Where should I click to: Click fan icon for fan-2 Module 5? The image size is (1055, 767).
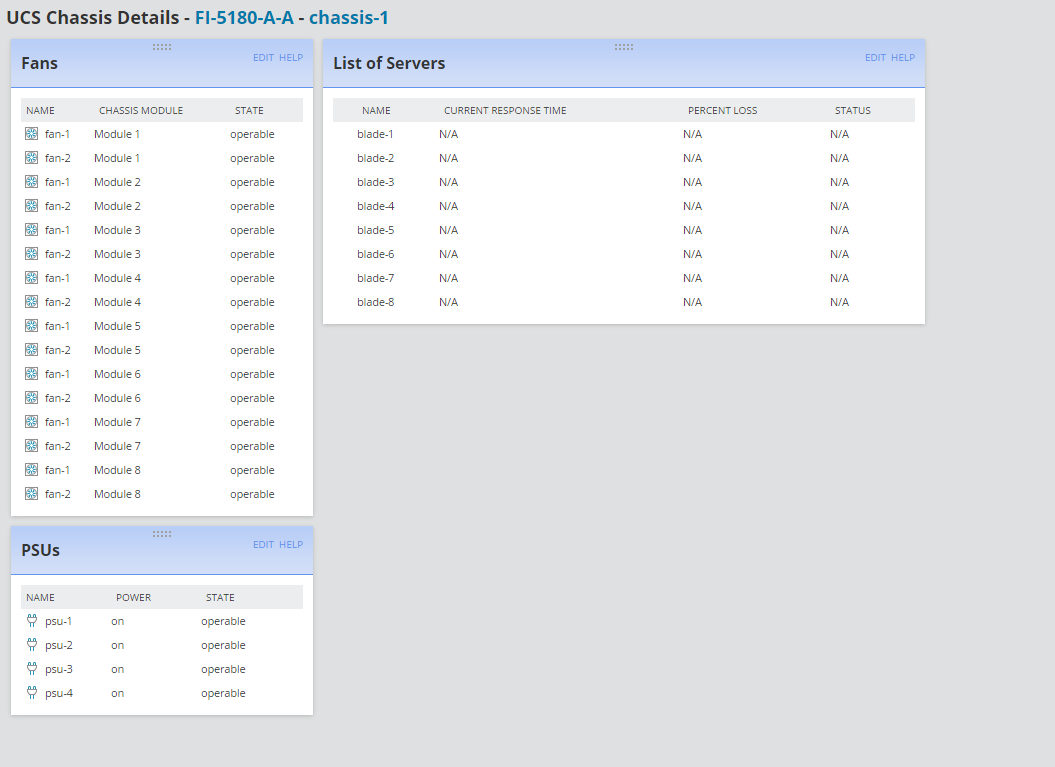coord(32,350)
